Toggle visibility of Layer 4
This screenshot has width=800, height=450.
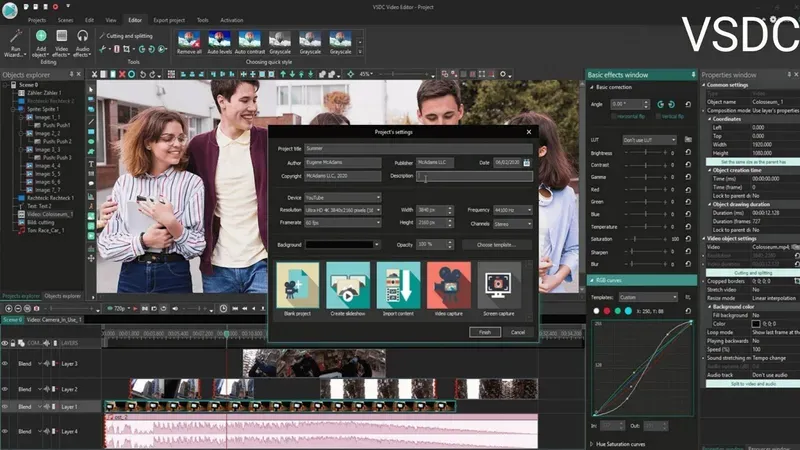pyautogui.click(x=5, y=431)
